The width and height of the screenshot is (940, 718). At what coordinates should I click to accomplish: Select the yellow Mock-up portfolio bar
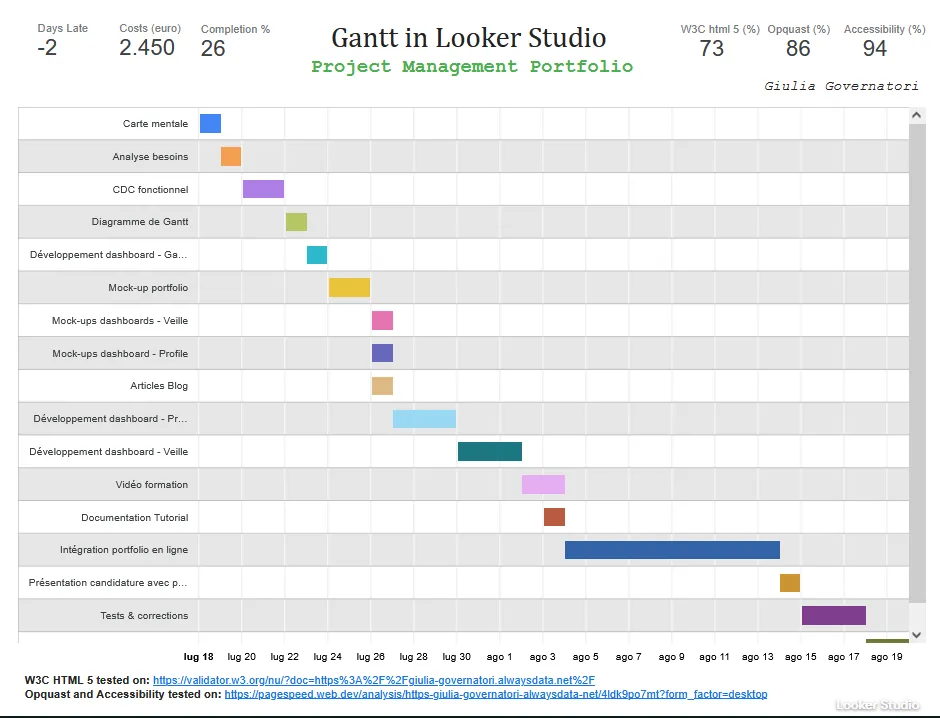[x=349, y=288]
